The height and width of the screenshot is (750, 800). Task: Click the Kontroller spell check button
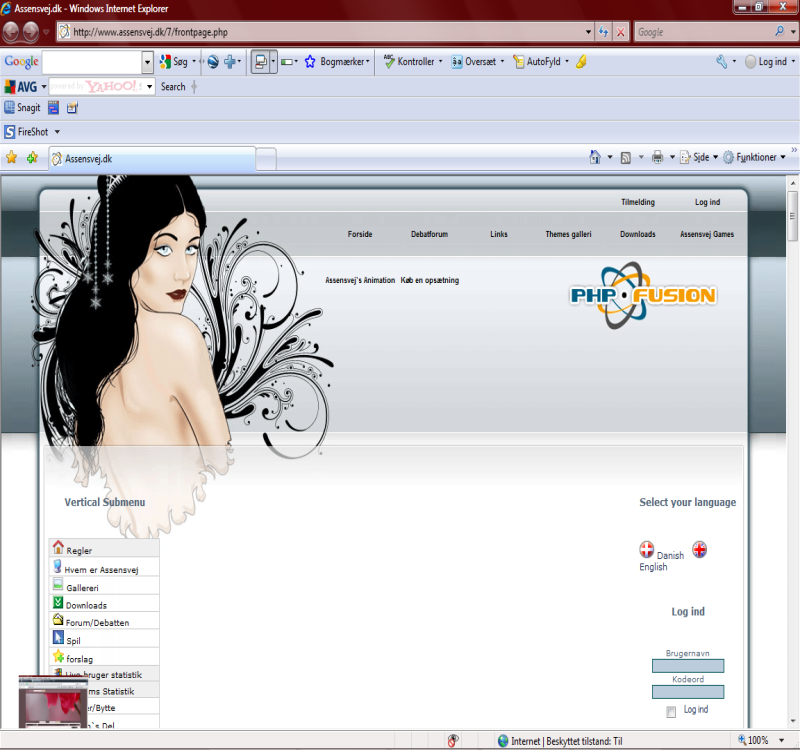click(409, 62)
